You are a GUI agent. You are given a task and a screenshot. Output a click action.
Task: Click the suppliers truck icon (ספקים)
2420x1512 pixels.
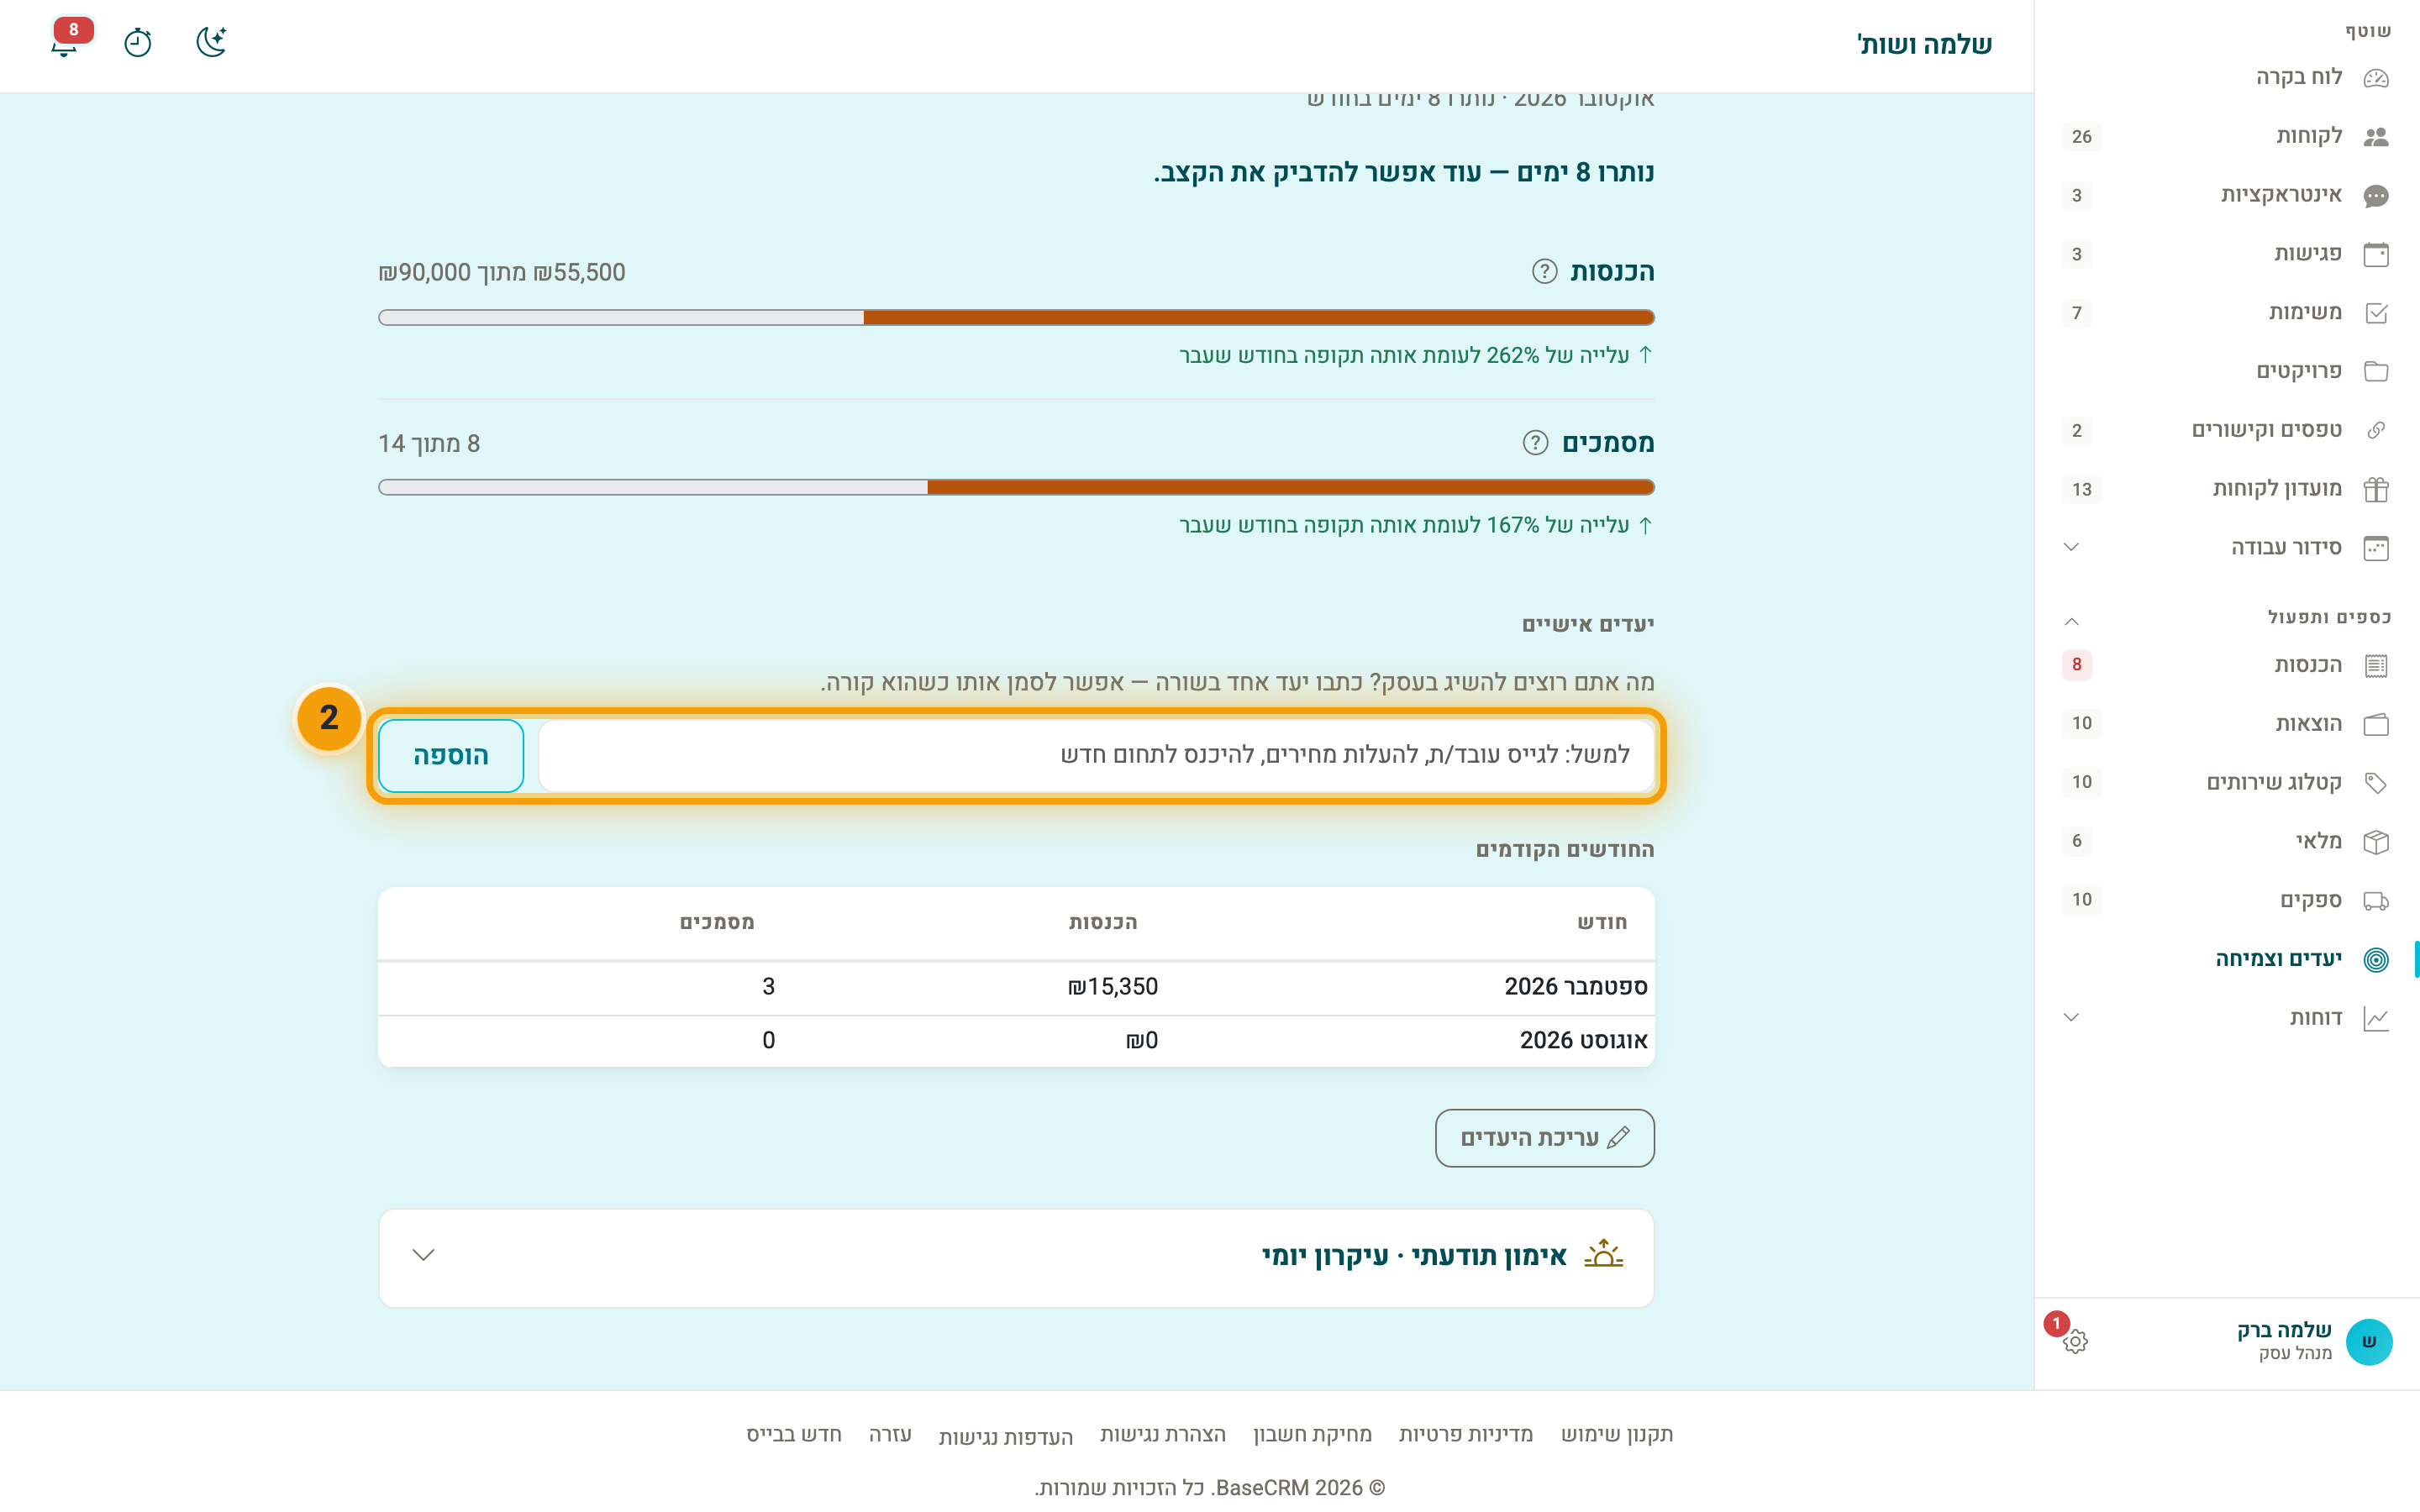2376,901
